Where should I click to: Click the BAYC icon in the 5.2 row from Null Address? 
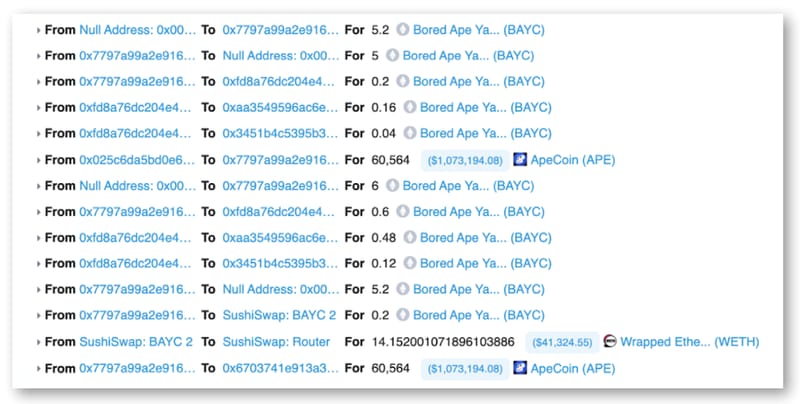(403, 30)
